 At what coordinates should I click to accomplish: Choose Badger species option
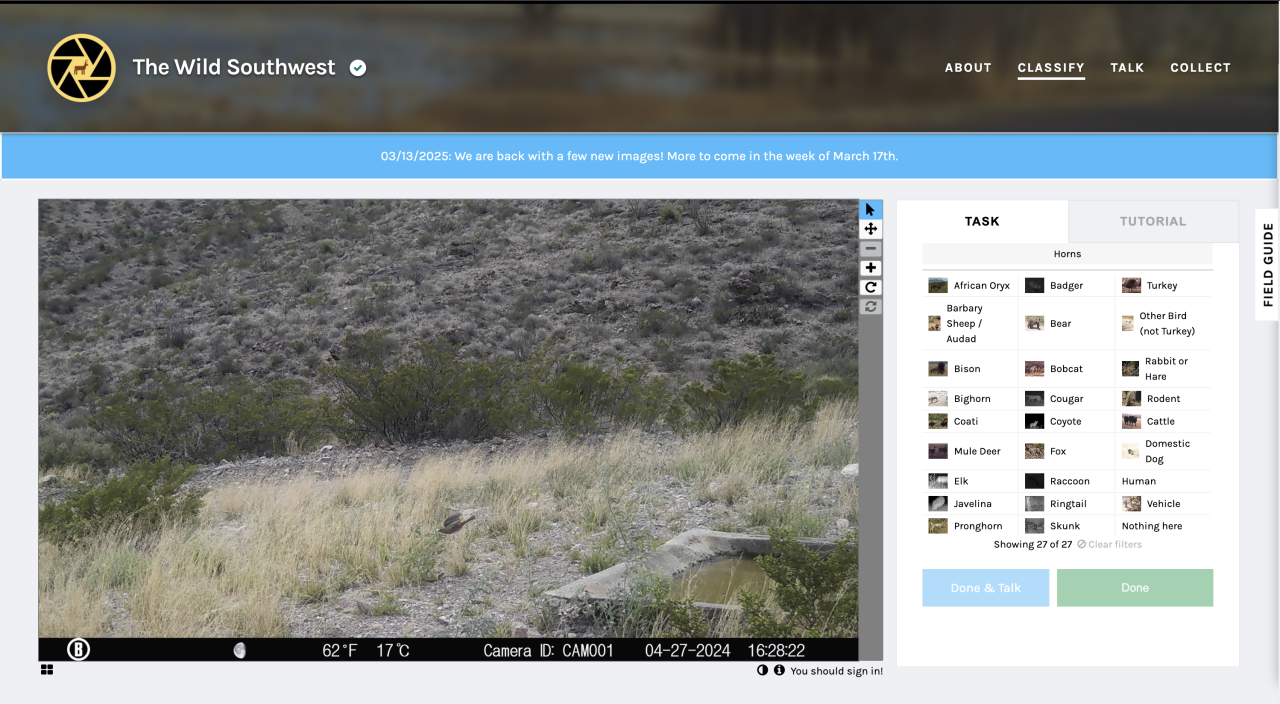[1067, 286]
